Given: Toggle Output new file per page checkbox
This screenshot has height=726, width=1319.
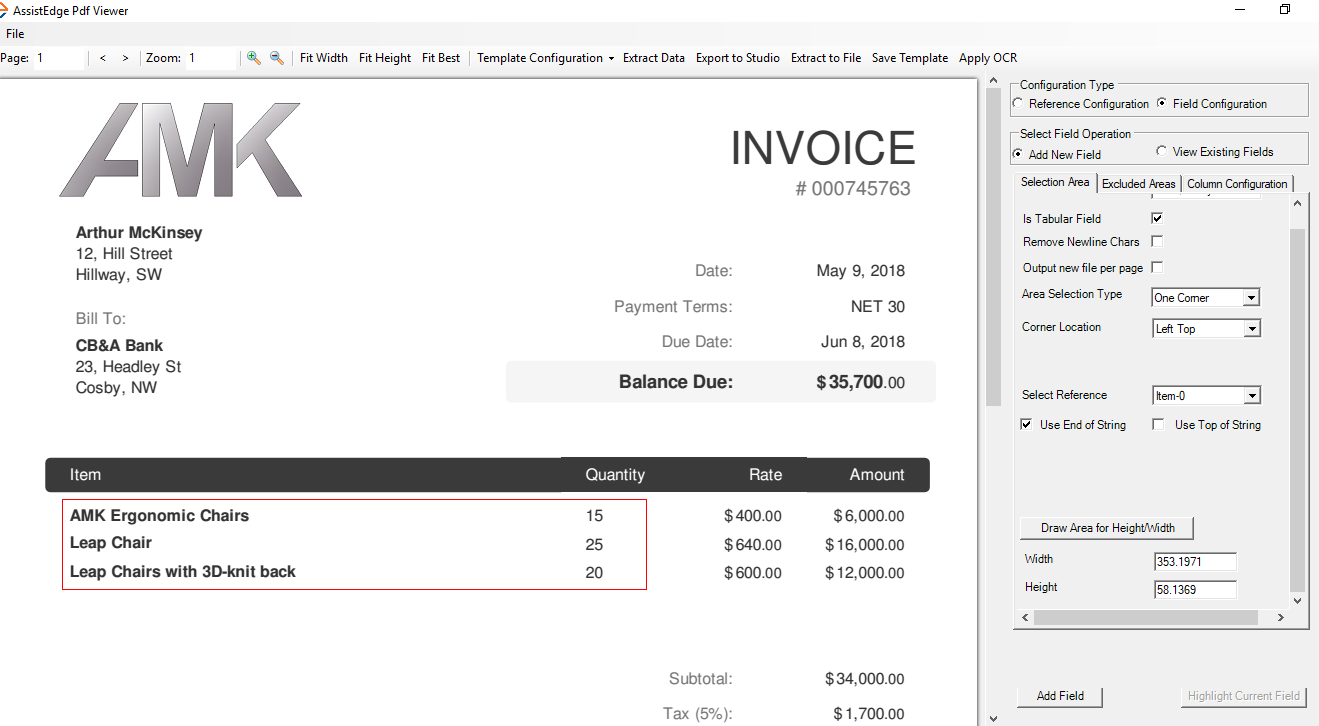Looking at the screenshot, I should [x=1157, y=267].
